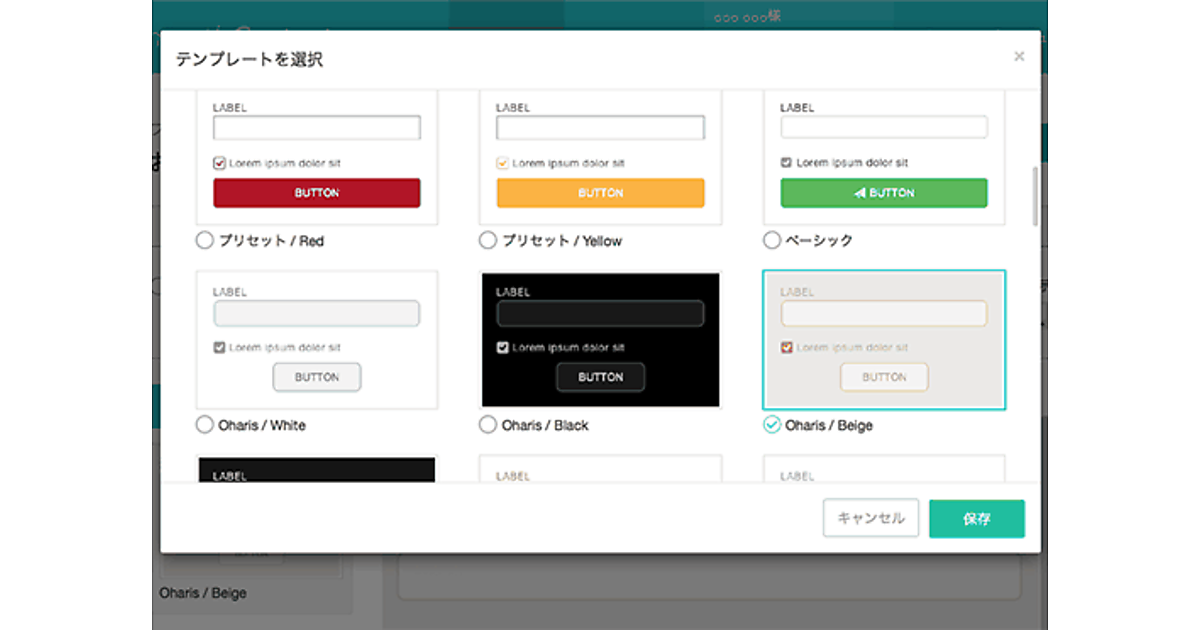
Task: Click the dark template thumbnail in bottom row
Action: click(x=317, y=470)
